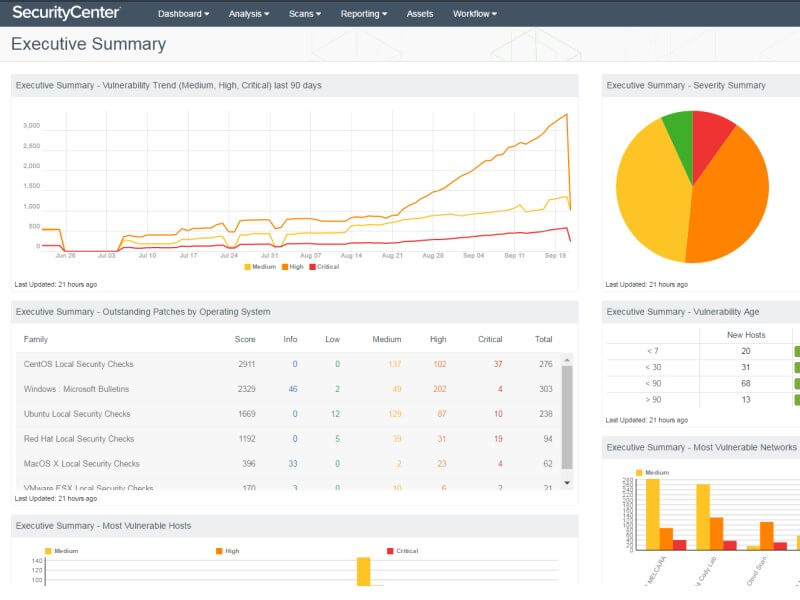Toggle Medium series in trend chart legend
This screenshot has width=800, height=600.
(x=263, y=267)
